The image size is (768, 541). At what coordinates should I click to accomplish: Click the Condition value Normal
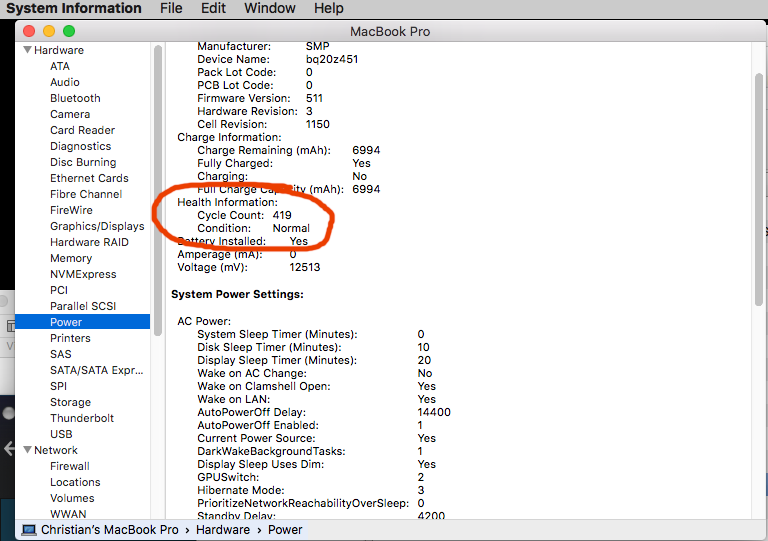(x=291, y=228)
